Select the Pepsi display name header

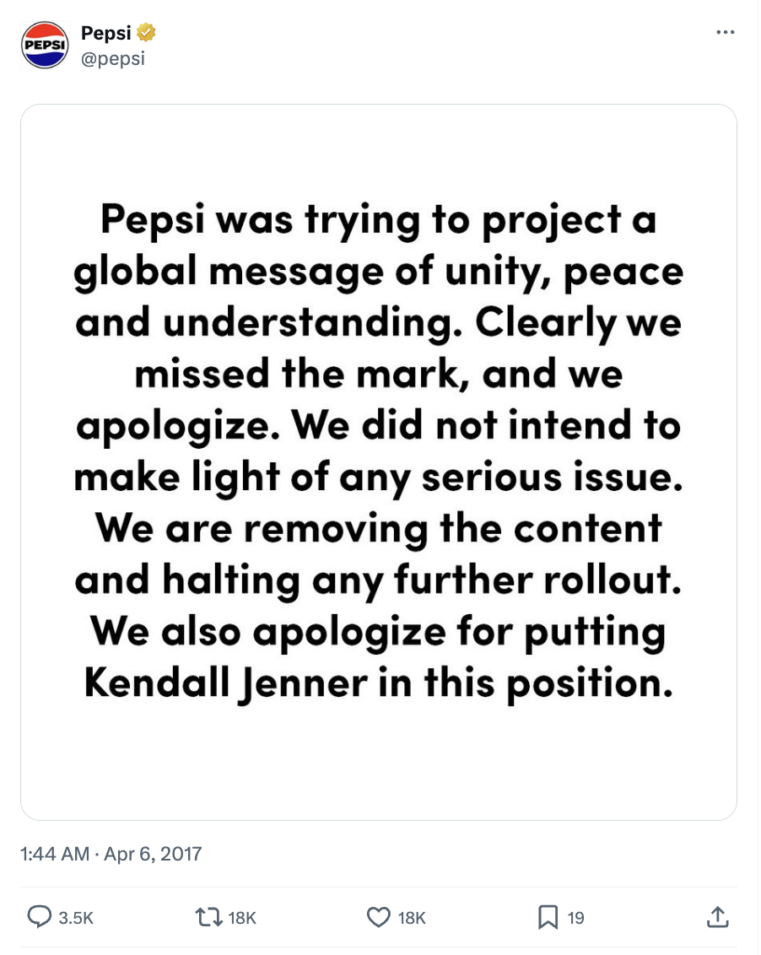point(105,30)
